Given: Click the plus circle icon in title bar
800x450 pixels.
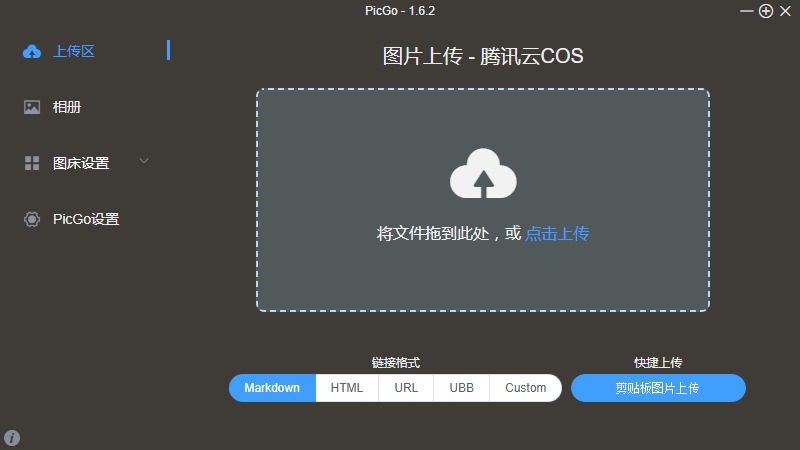Looking at the screenshot, I should (x=766, y=11).
